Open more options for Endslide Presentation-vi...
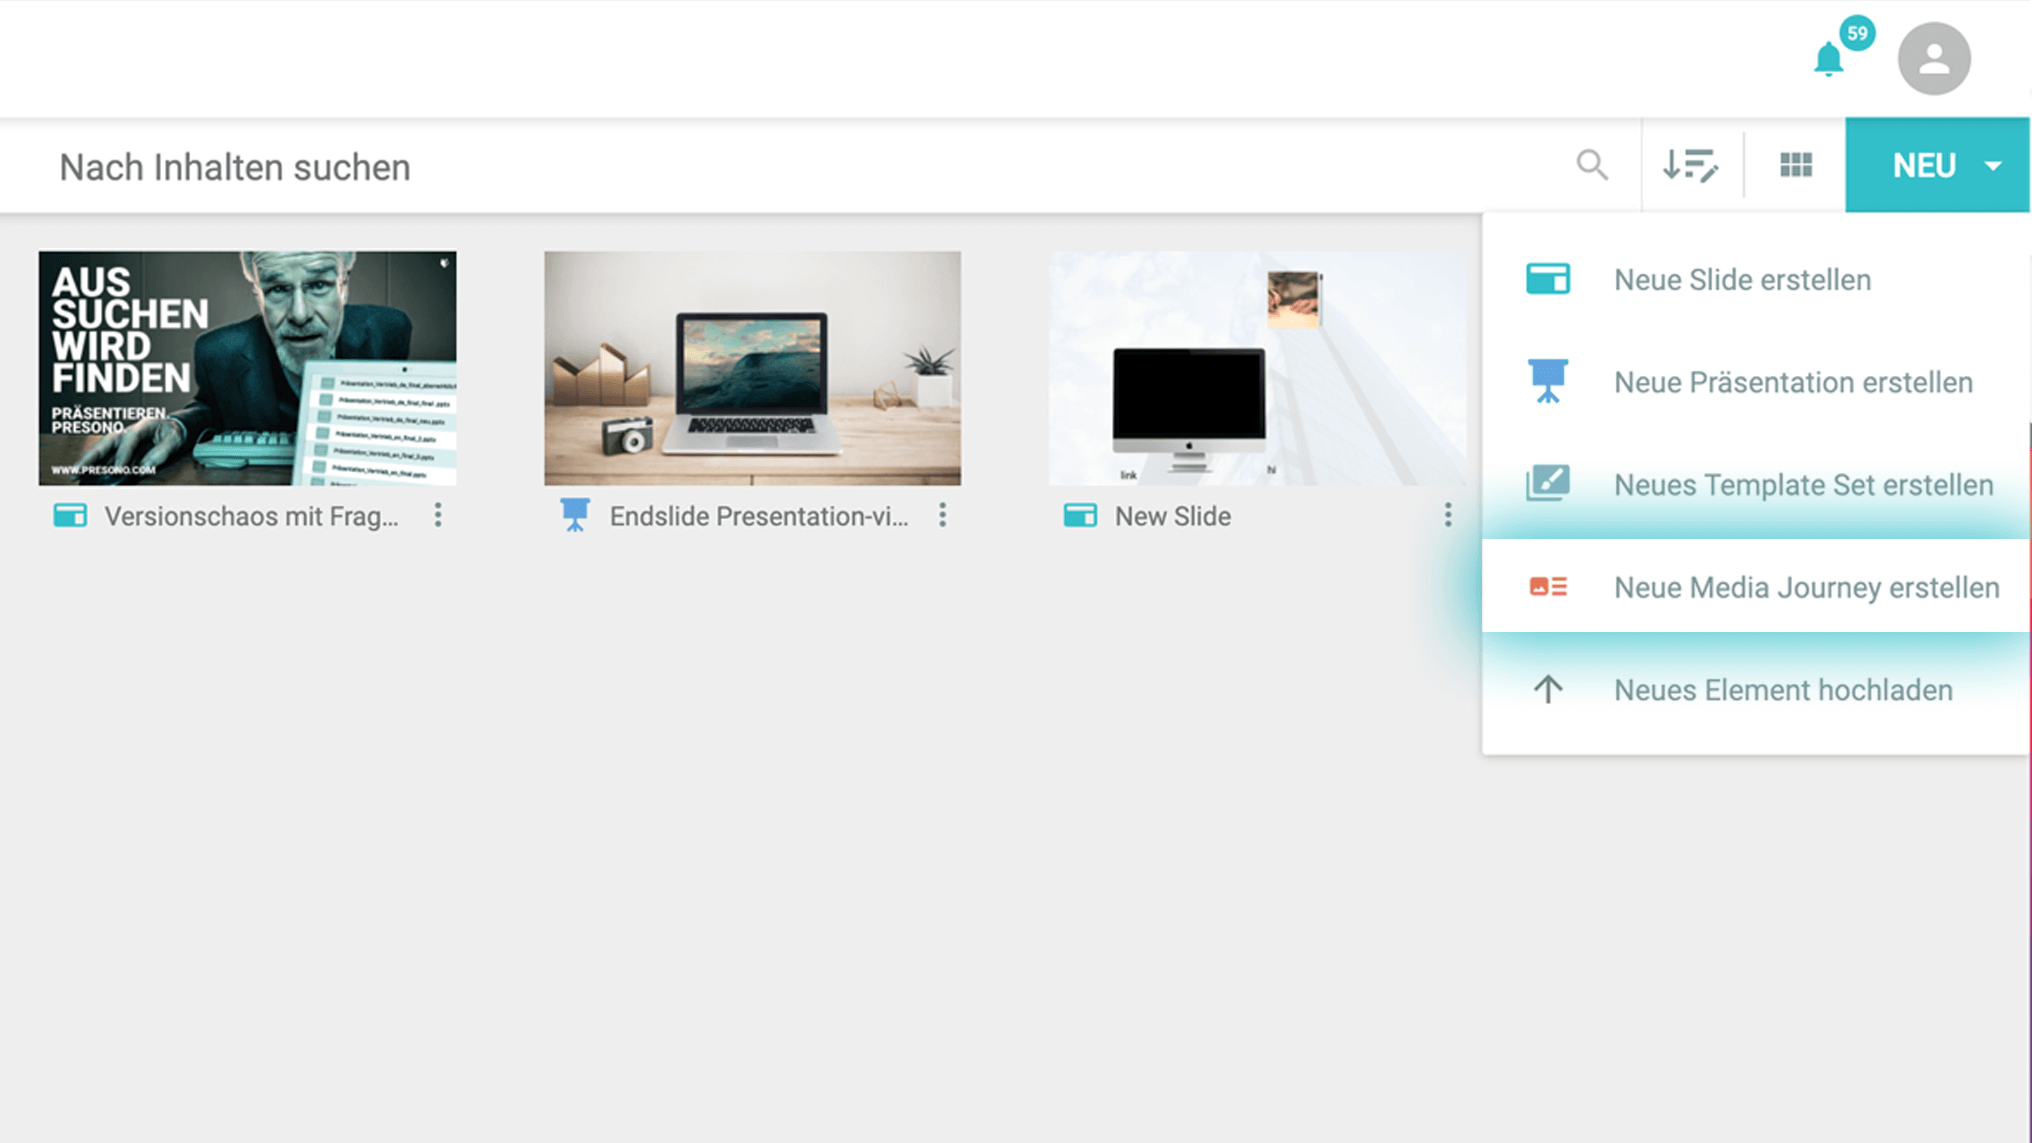The image size is (2032, 1143). pos(942,515)
